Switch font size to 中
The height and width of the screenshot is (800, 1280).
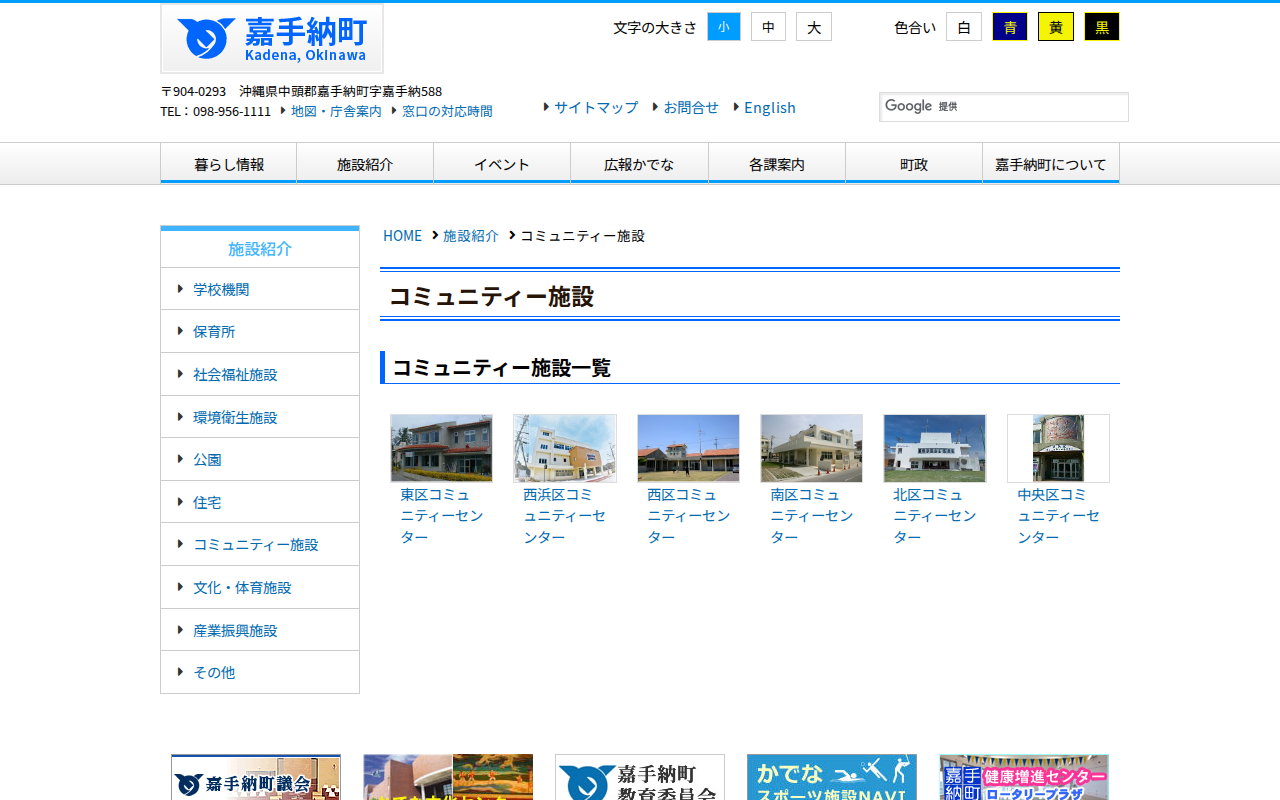[x=768, y=26]
